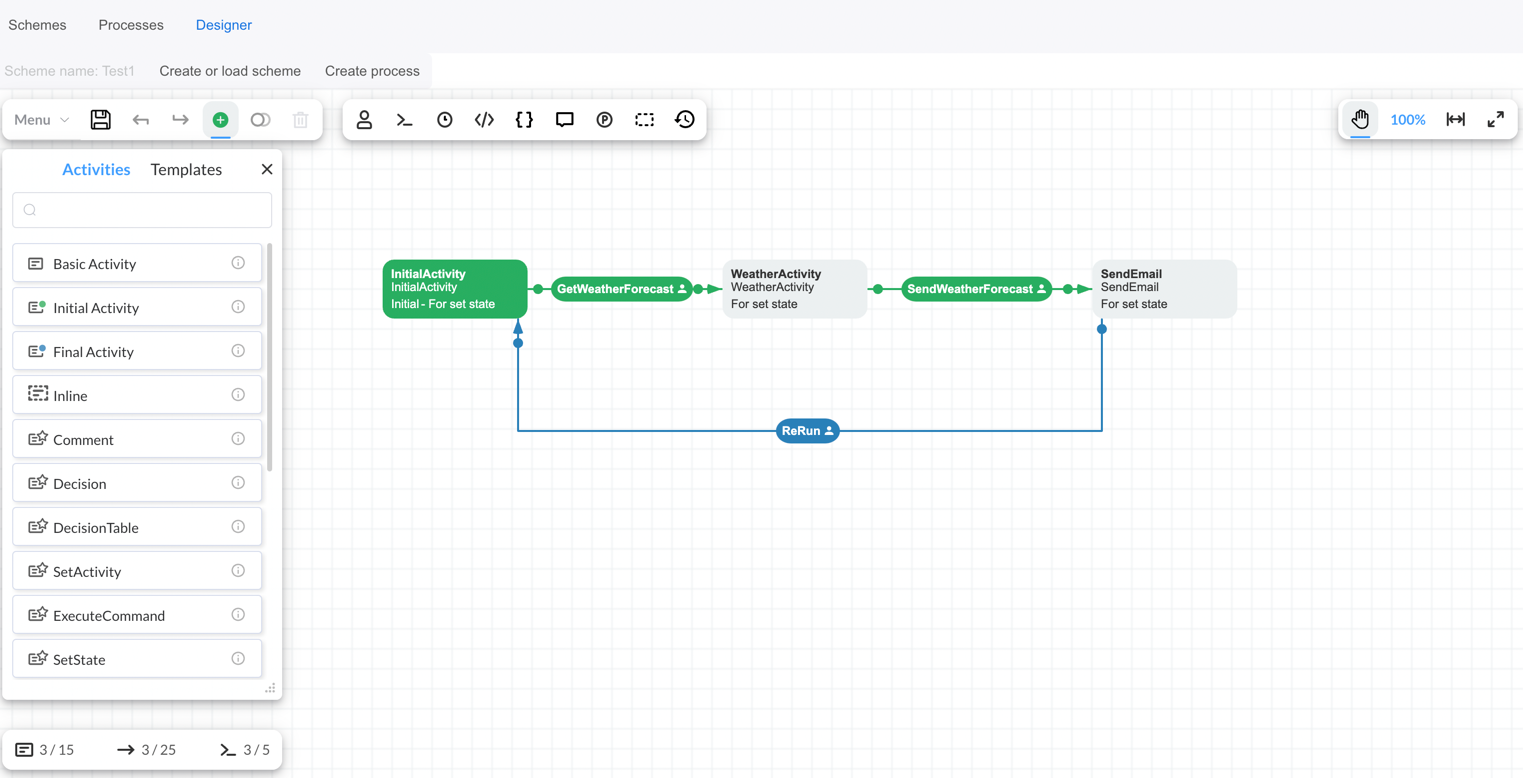The width and height of the screenshot is (1523, 778).
Task: Show info for Basic Activity
Action: click(238, 263)
